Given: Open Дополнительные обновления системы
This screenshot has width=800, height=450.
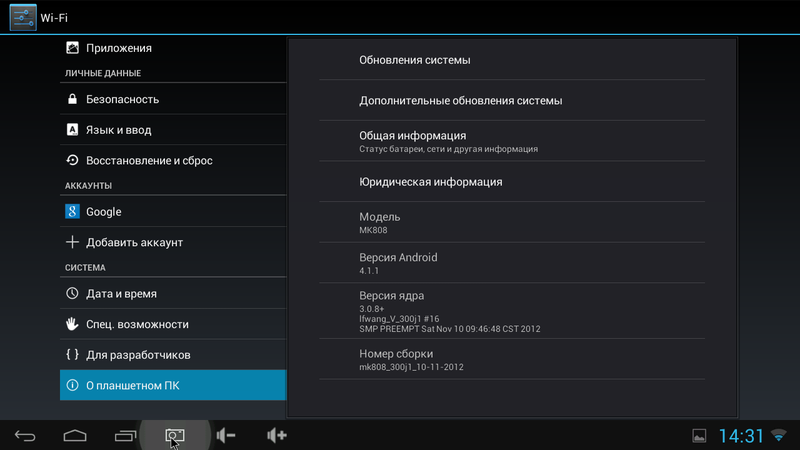Looking at the screenshot, I should tap(512, 101).
